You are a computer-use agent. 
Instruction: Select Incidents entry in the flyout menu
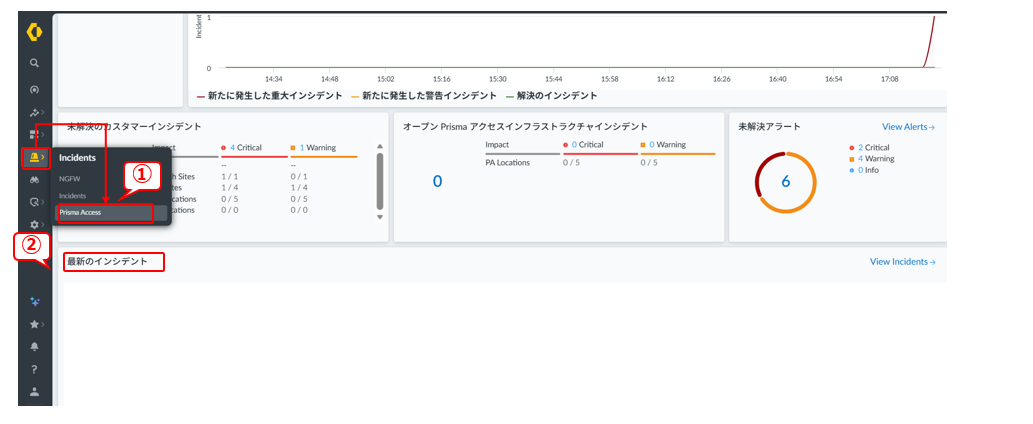click(x=72, y=196)
